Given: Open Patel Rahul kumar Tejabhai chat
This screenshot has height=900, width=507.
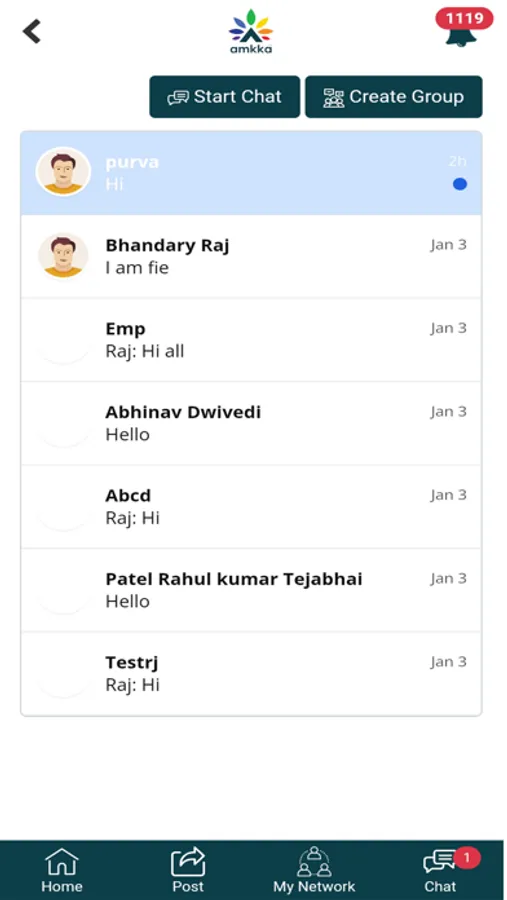Looking at the screenshot, I should (x=251, y=590).
